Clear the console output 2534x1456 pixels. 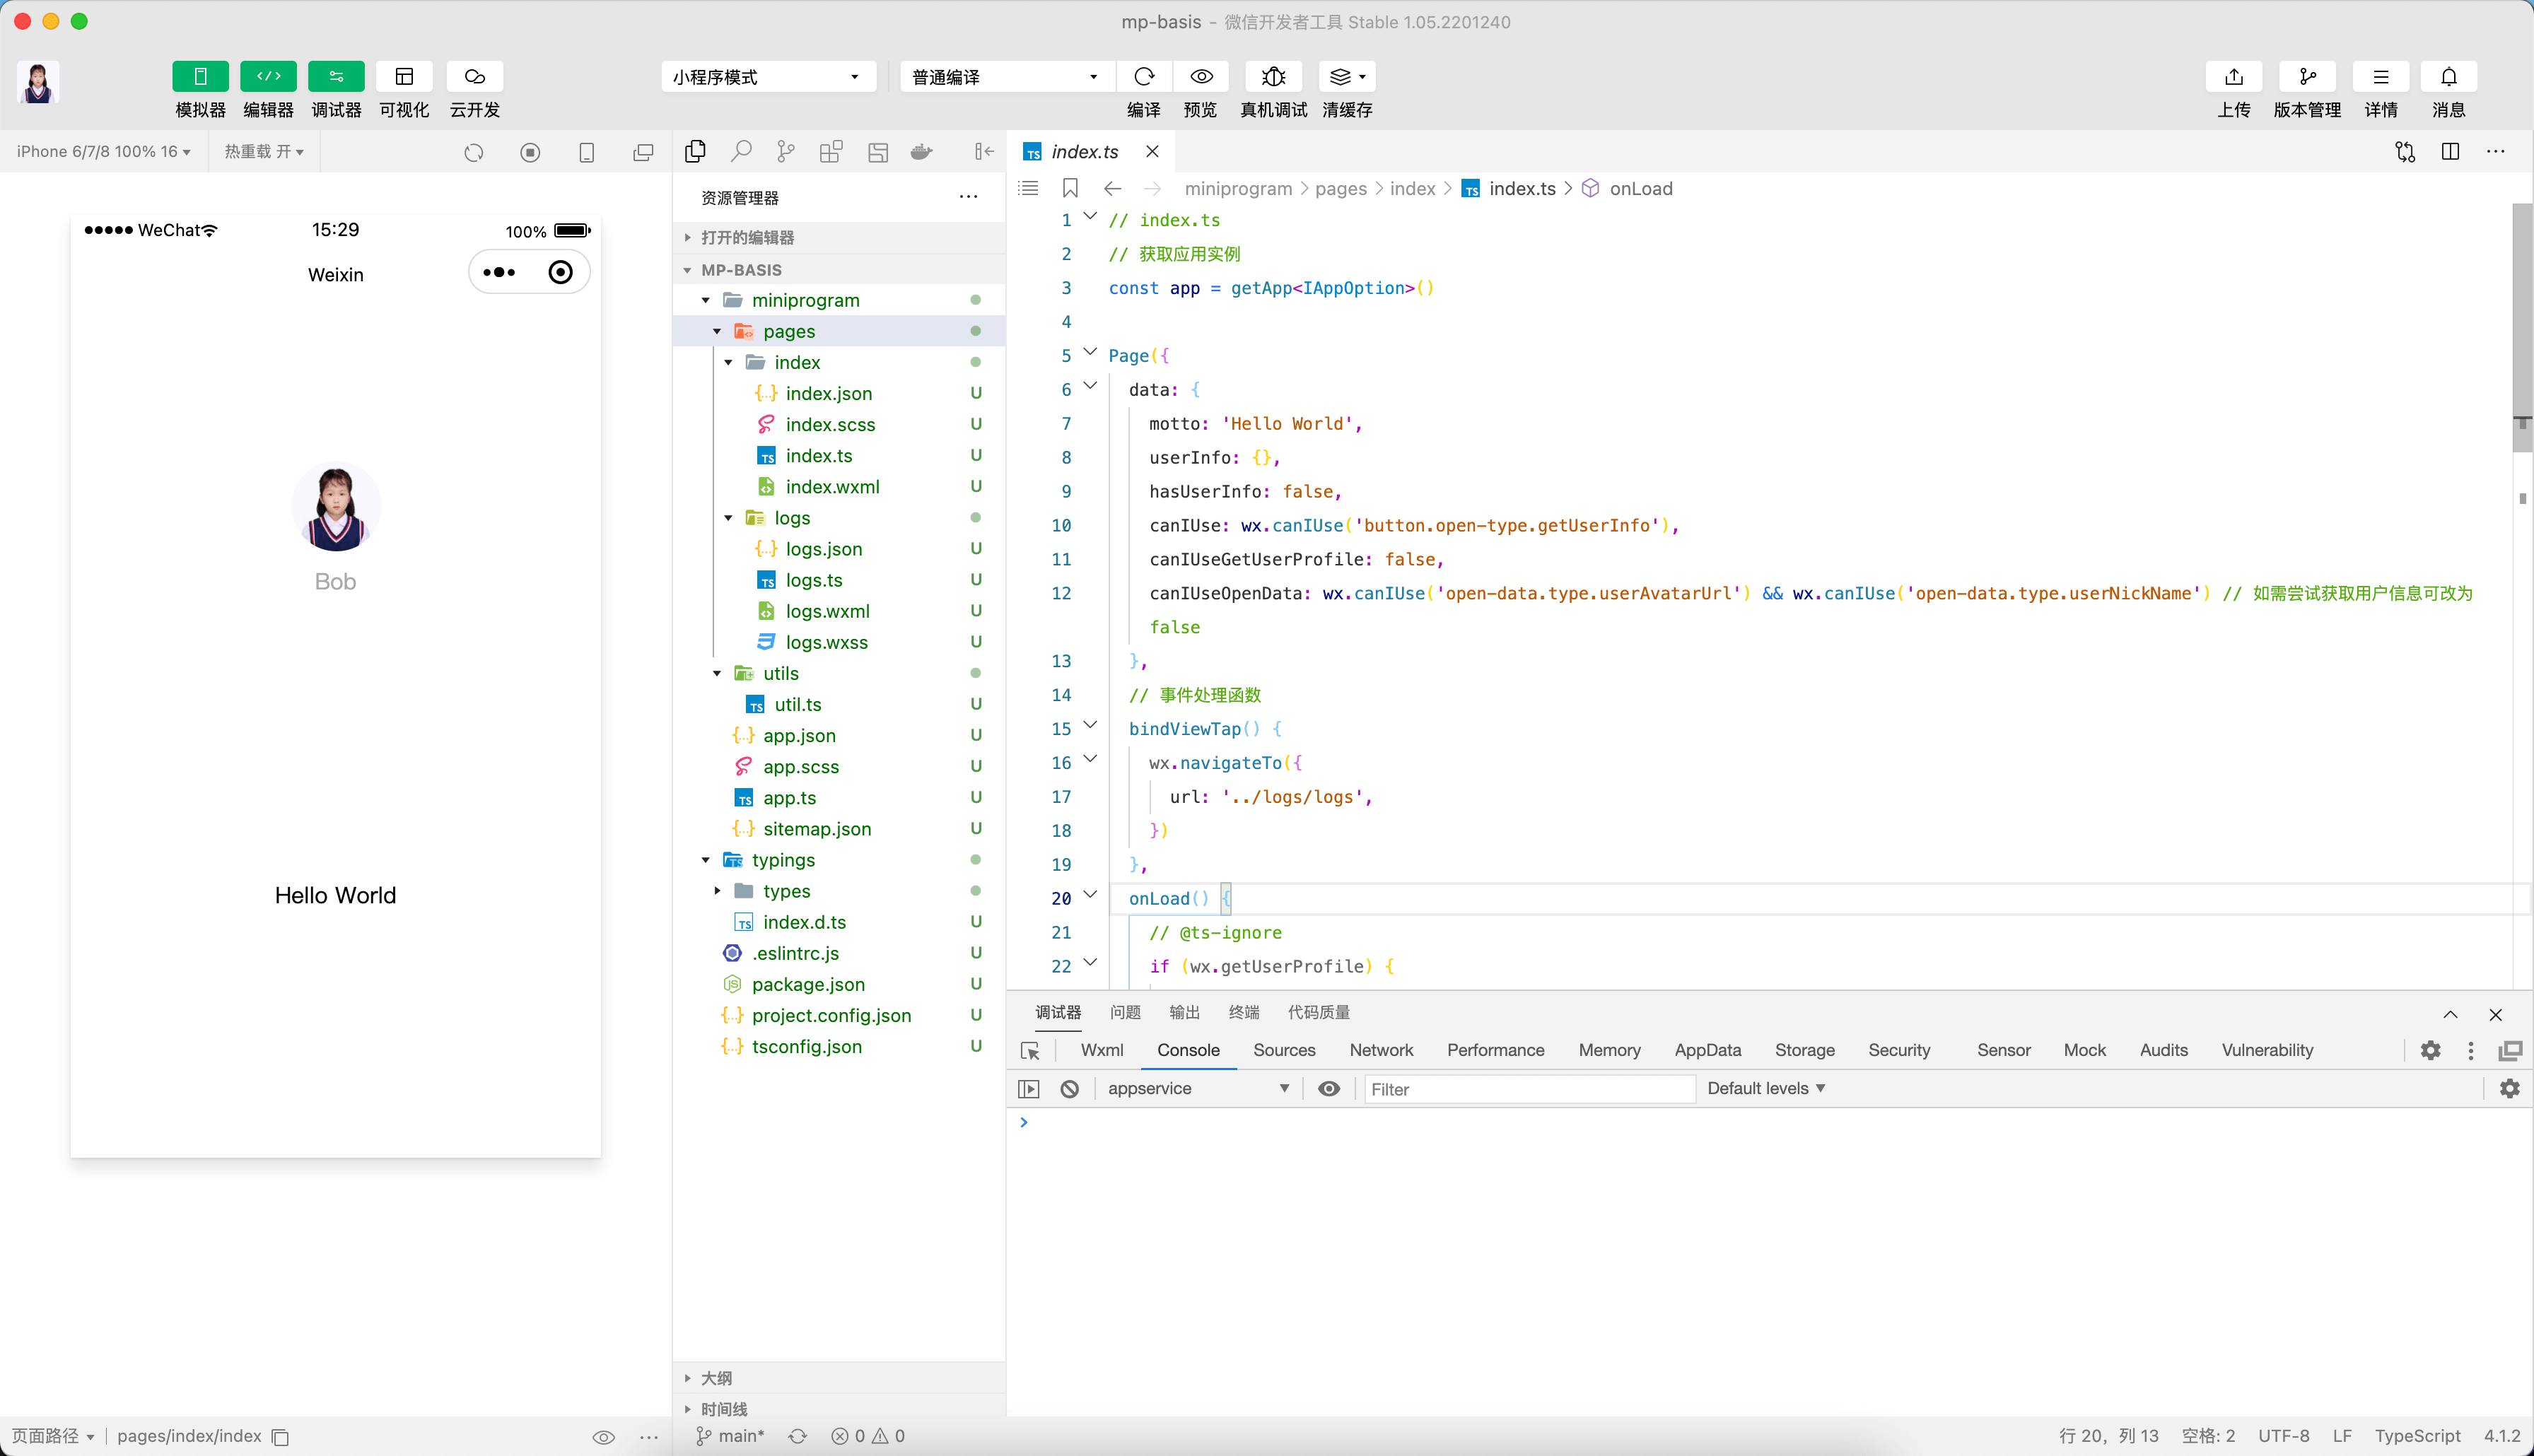point(1070,1089)
